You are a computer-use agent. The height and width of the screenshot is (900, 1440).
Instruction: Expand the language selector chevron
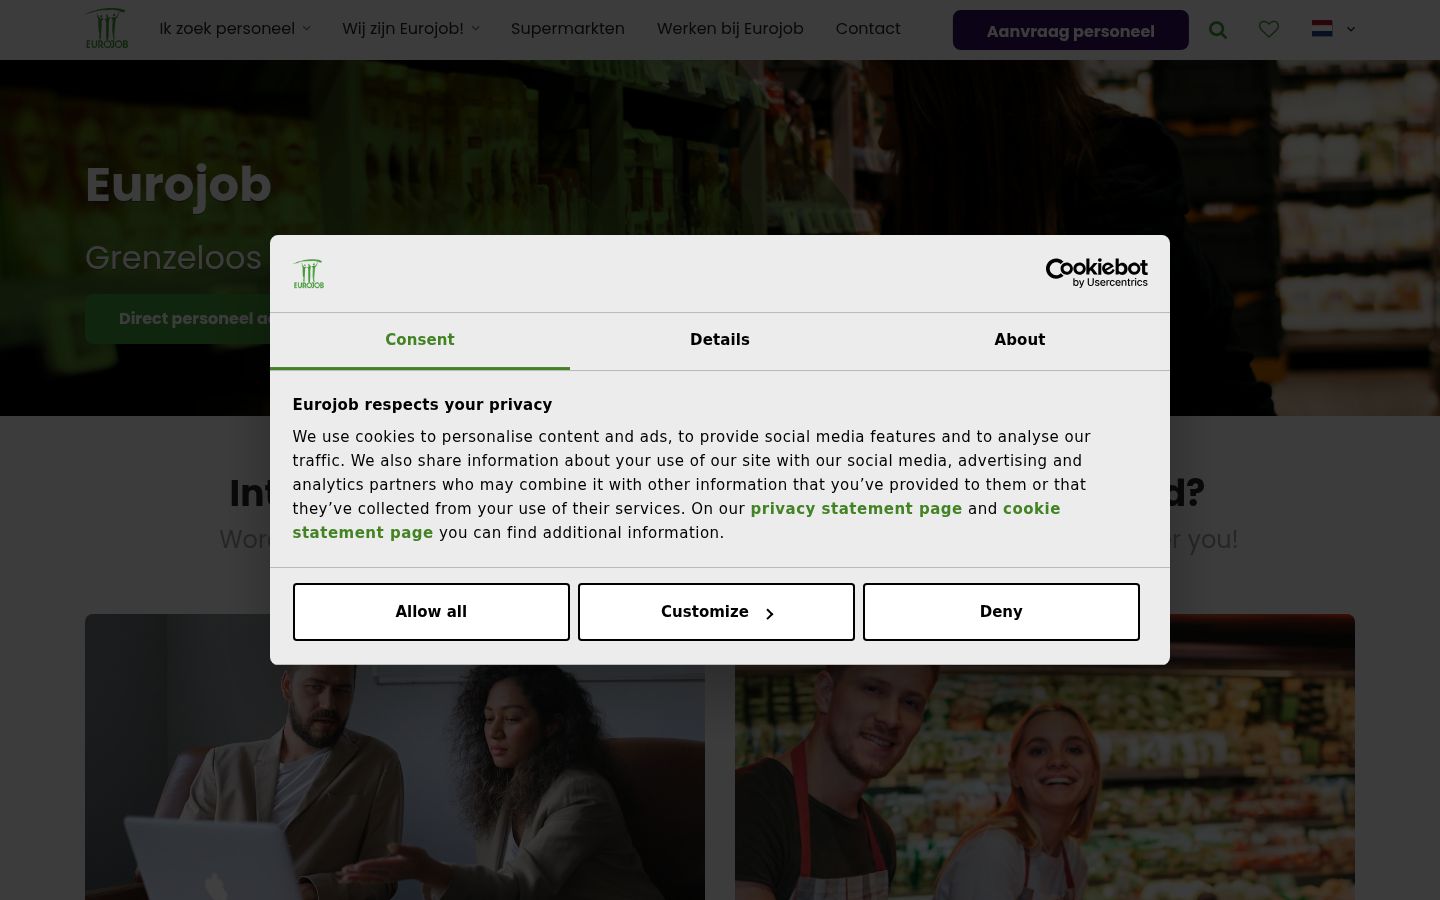(1350, 30)
